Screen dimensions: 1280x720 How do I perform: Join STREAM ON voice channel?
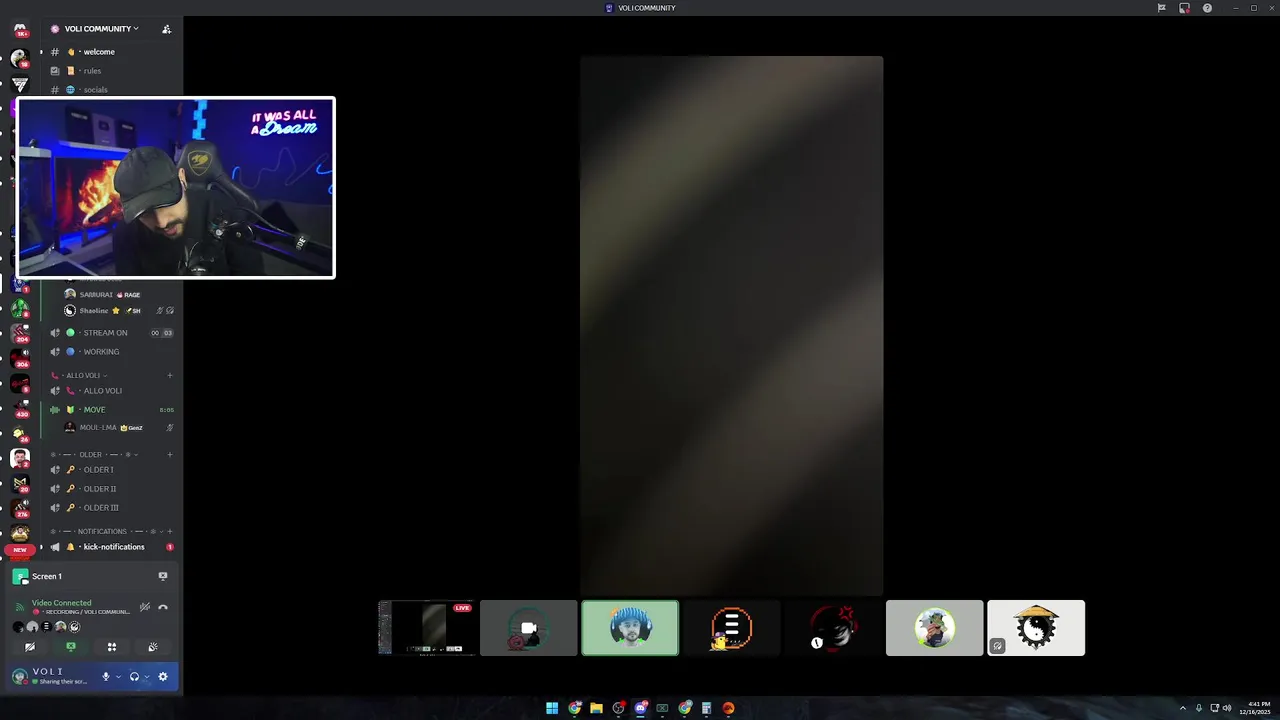click(111, 333)
